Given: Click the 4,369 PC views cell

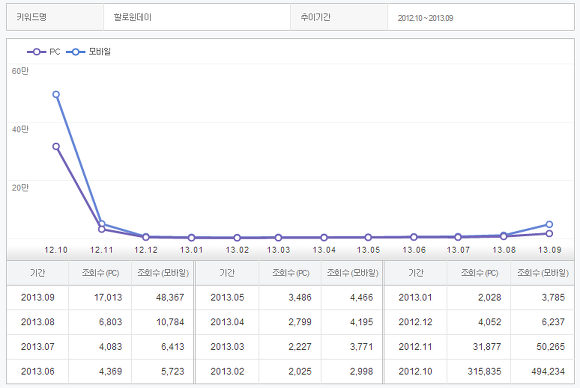Looking at the screenshot, I should tap(100, 371).
